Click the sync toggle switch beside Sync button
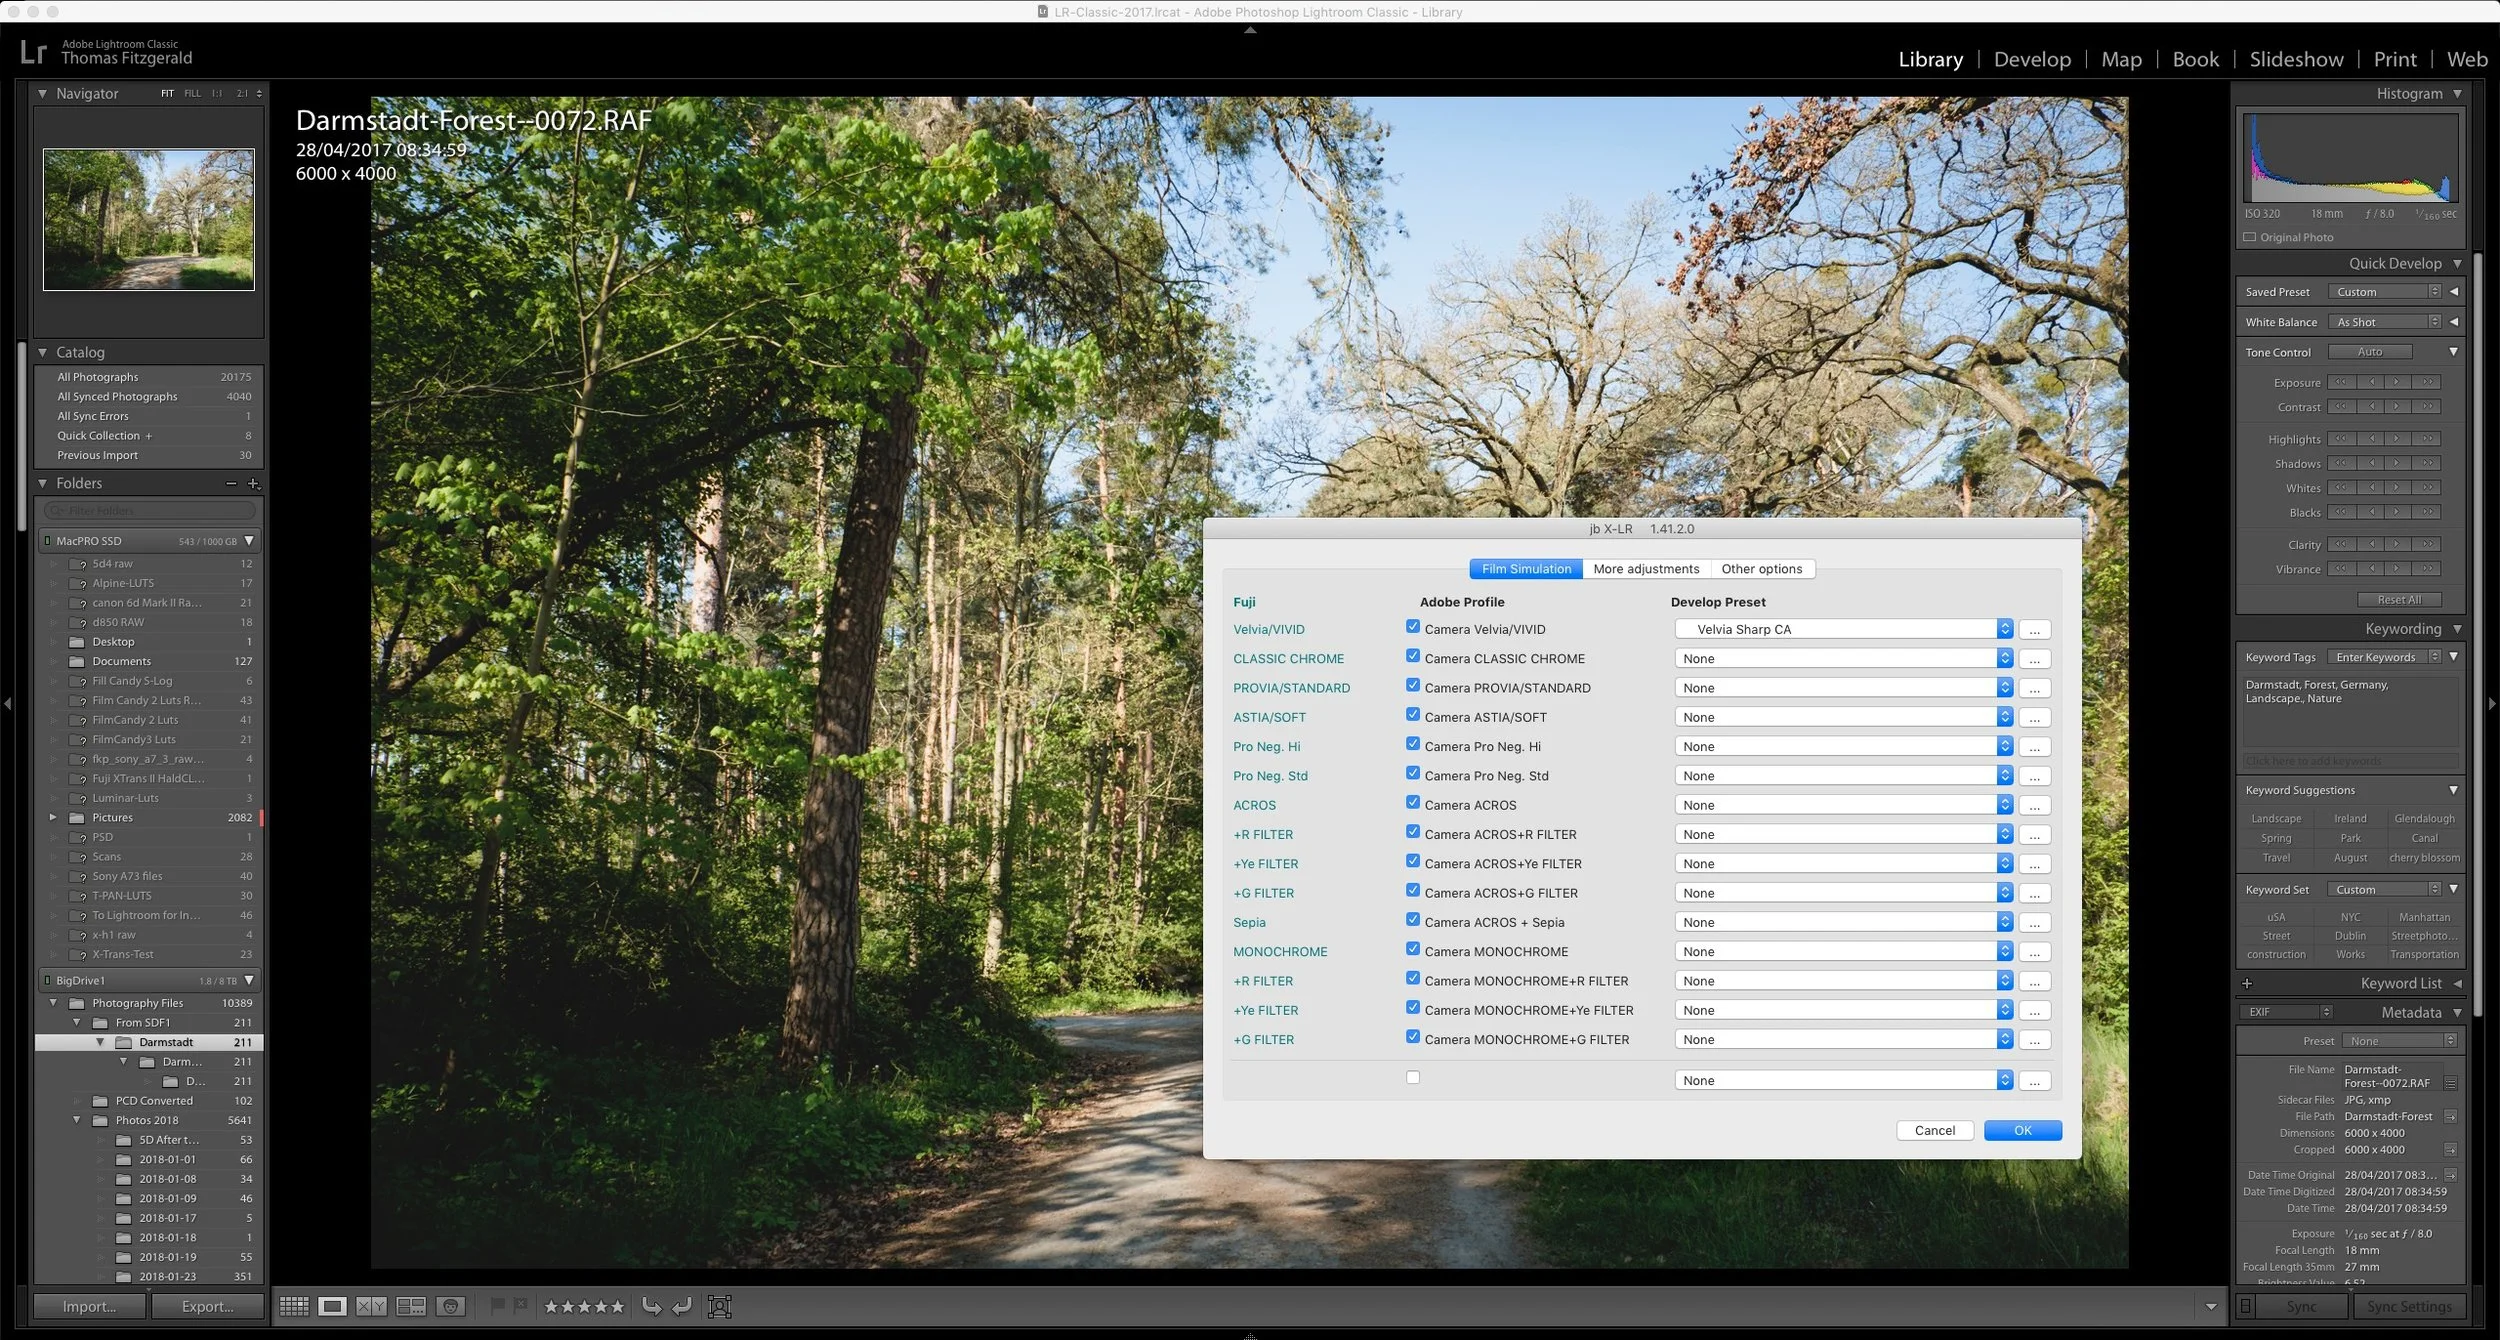 [2246, 1306]
